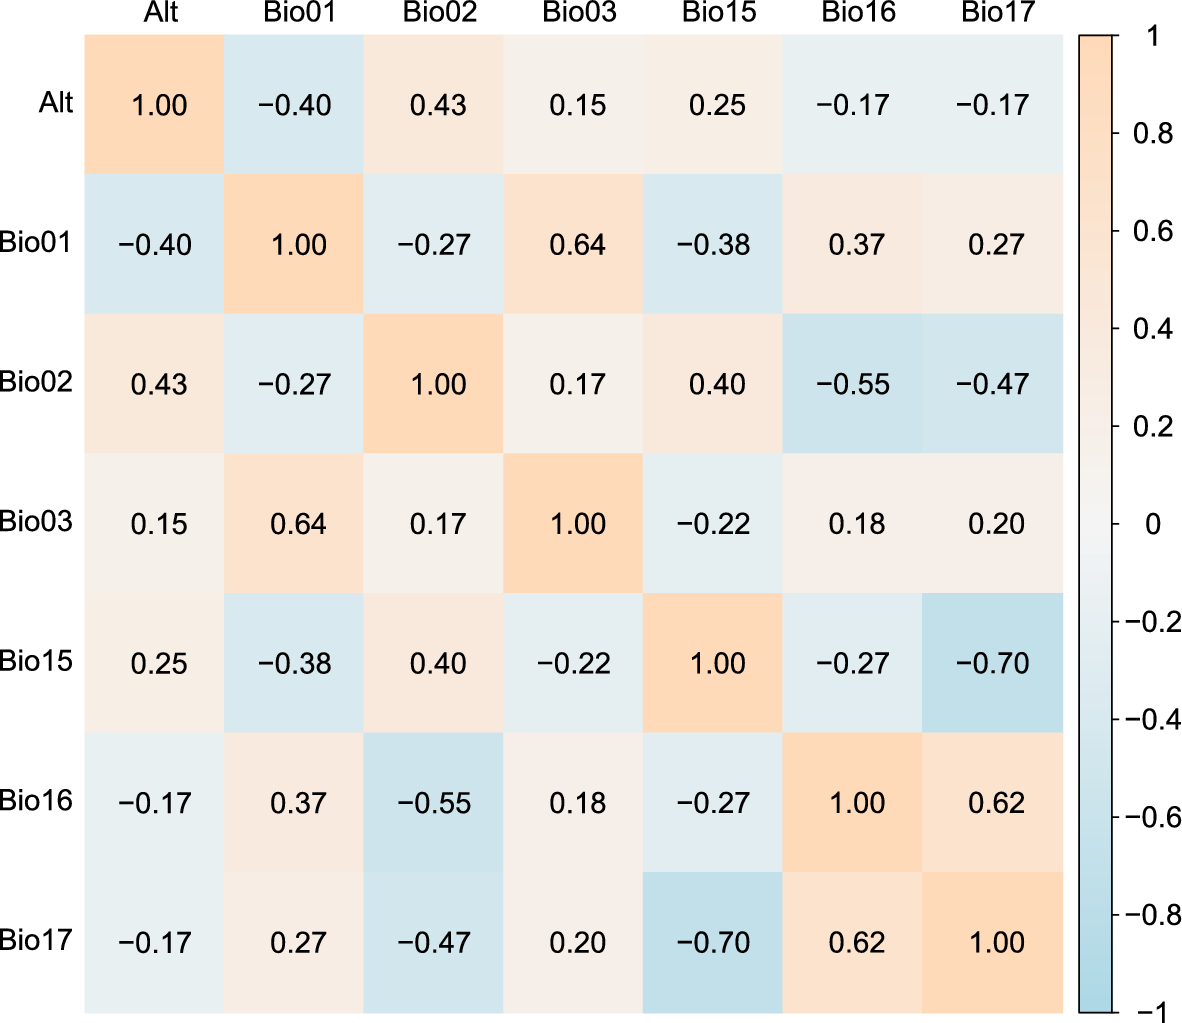This screenshot has height=1023, width=1182.
Task: Click the 0.43 cell in the Alt row
Action: (438, 105)
